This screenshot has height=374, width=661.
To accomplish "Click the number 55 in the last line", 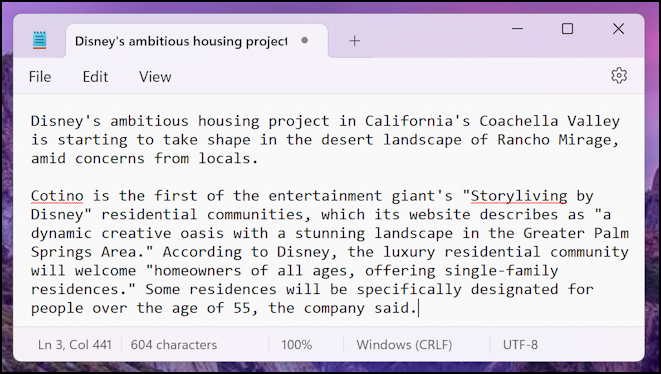I will pos(242,308).
